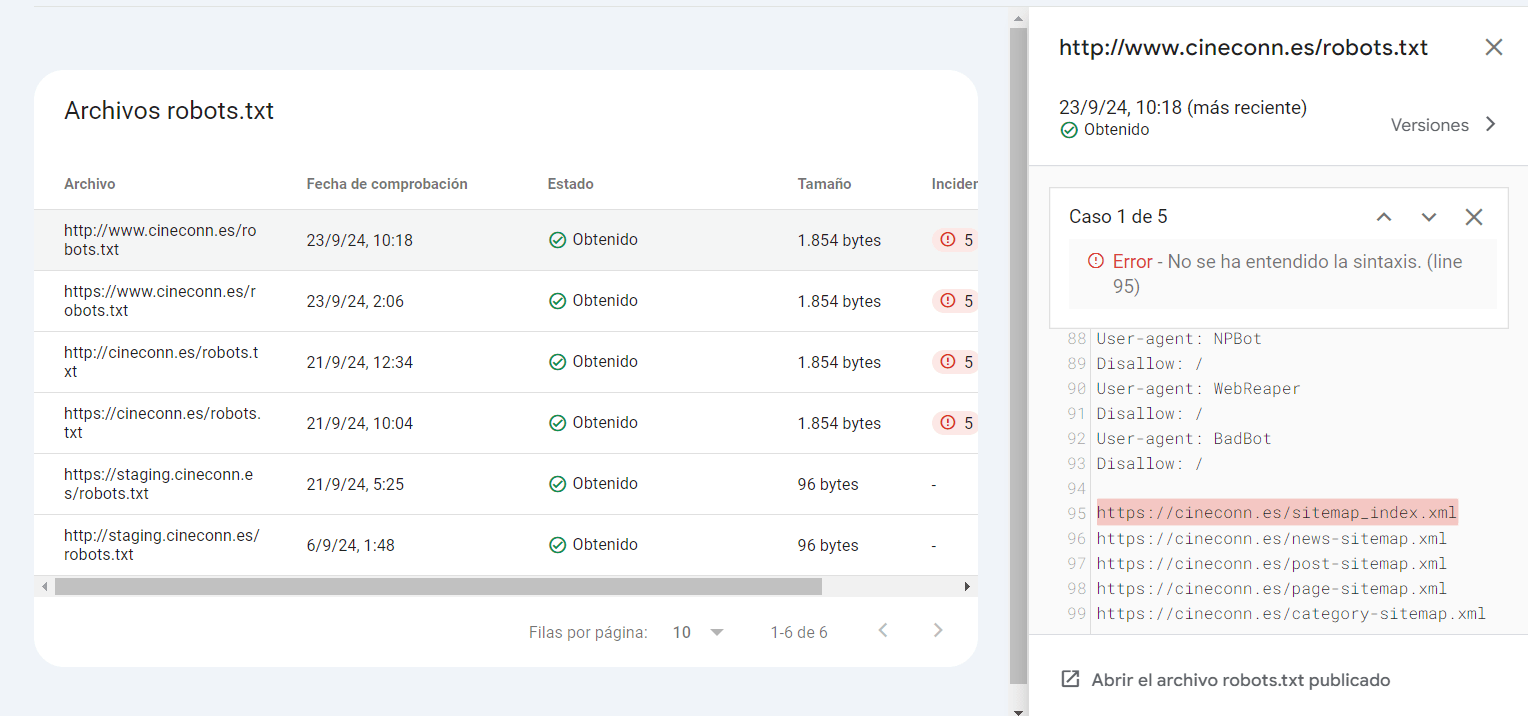The image size is (1528, 716).
Task: Select http://www.cineconn.es/robots.txt file row
Action: 506,240
